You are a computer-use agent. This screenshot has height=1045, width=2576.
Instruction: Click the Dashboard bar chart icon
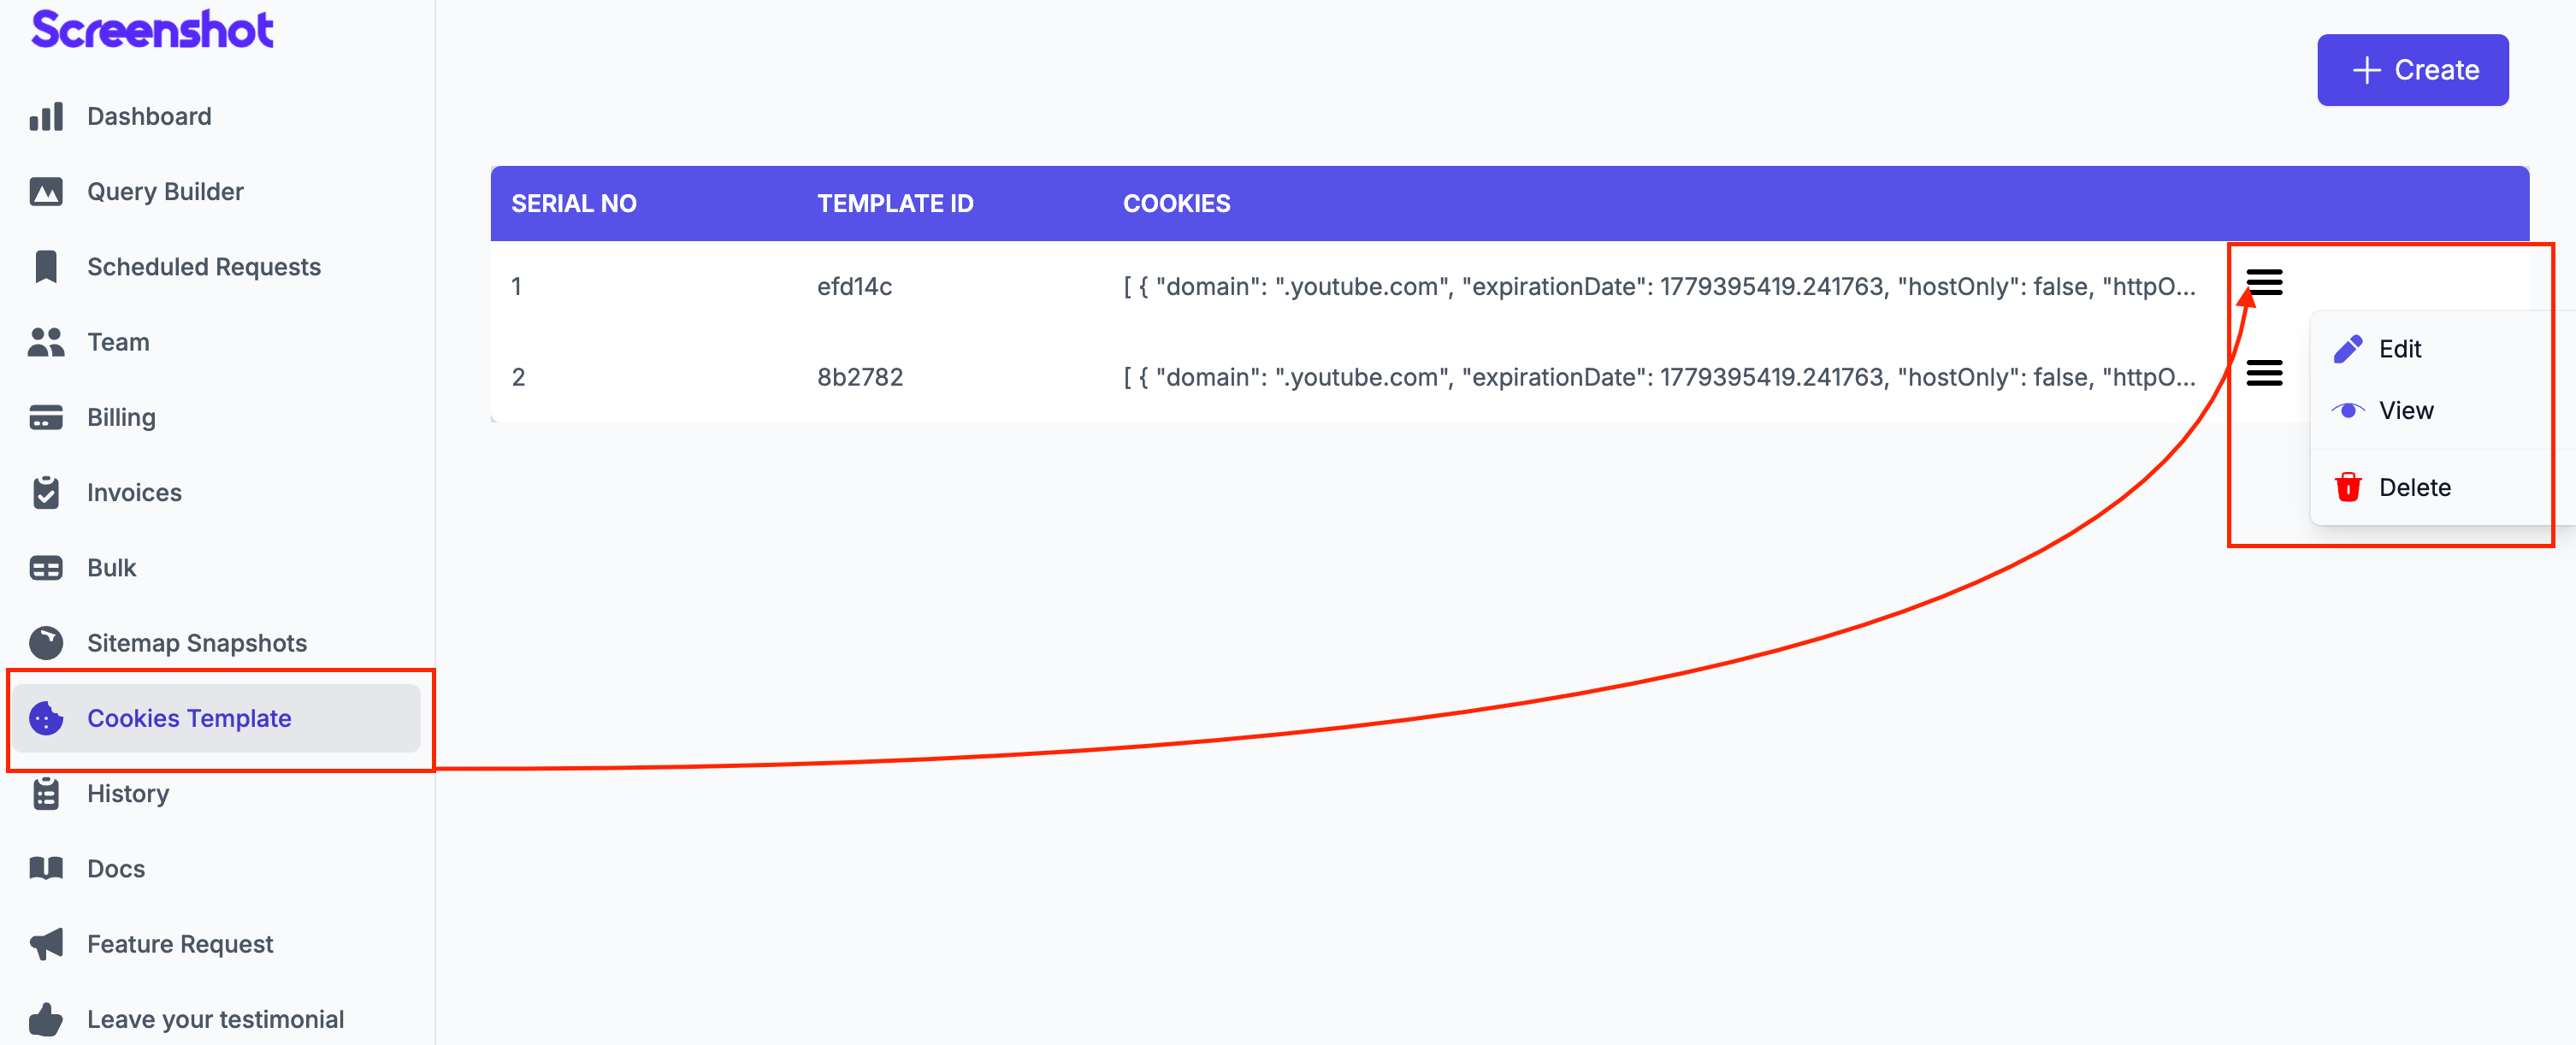point(46,116)
